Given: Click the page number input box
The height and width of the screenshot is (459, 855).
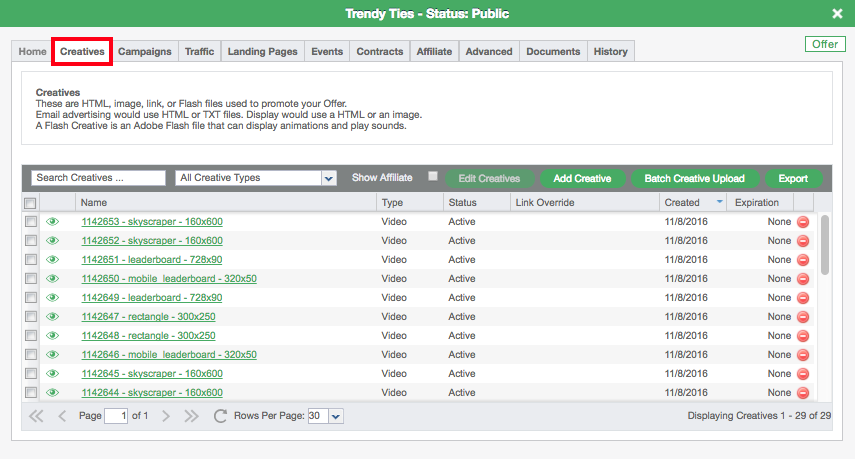Looking at the screenshot, I should pyautogui.click(x=116, y=416).
